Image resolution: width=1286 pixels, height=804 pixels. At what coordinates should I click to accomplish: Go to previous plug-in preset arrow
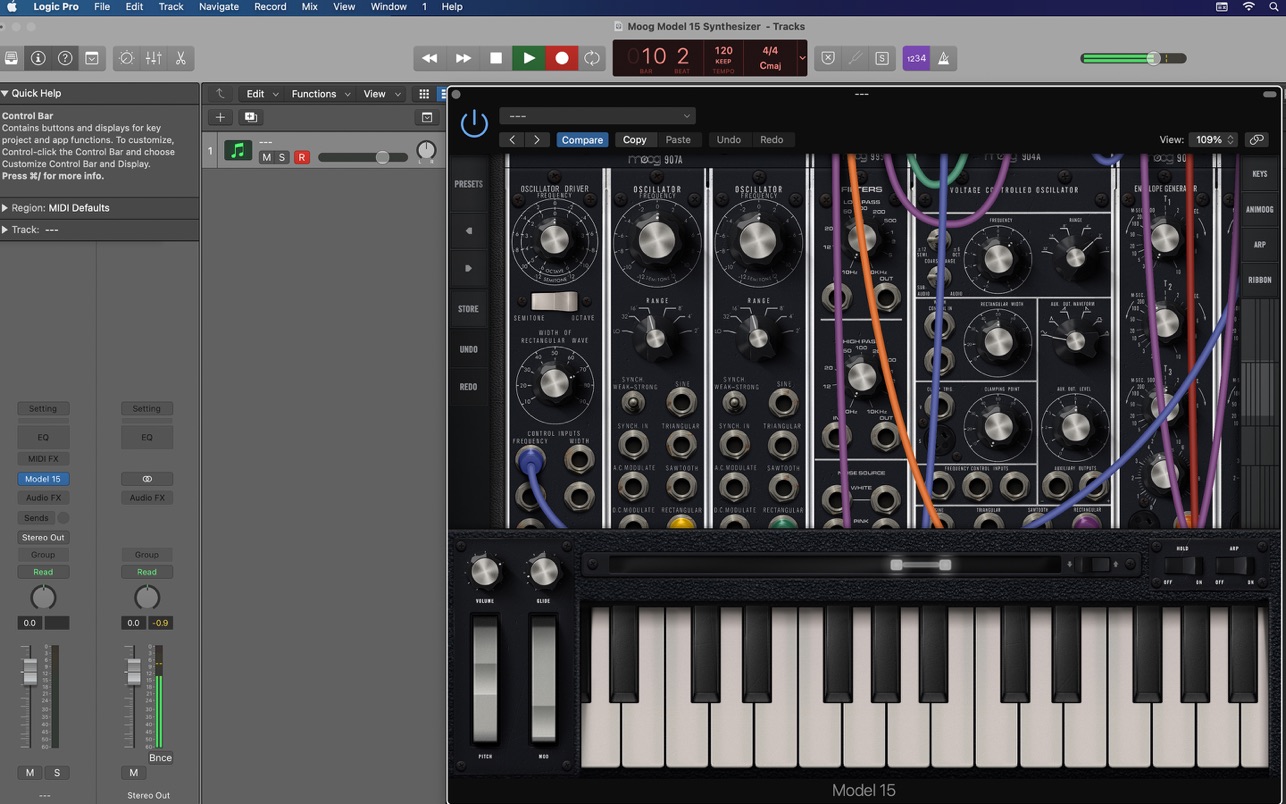512,140
